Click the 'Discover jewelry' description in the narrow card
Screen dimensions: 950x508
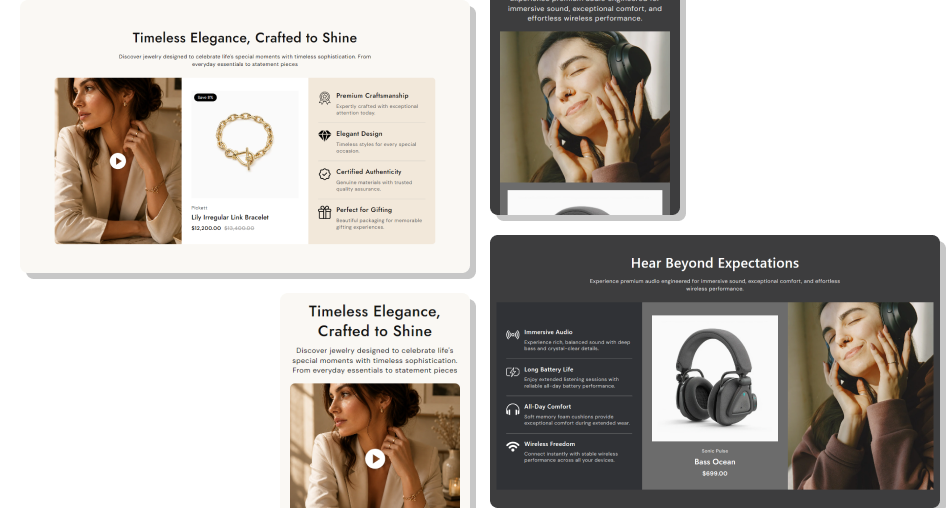tap(374, 360)
